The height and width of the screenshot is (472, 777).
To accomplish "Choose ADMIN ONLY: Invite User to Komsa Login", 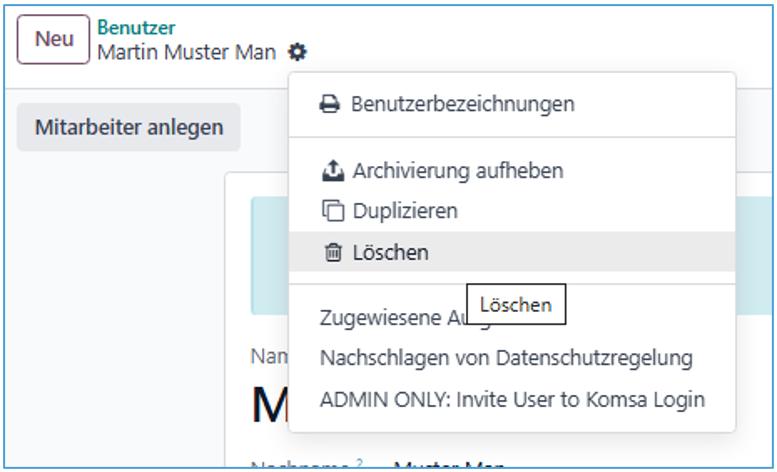I will pos(512,399).
